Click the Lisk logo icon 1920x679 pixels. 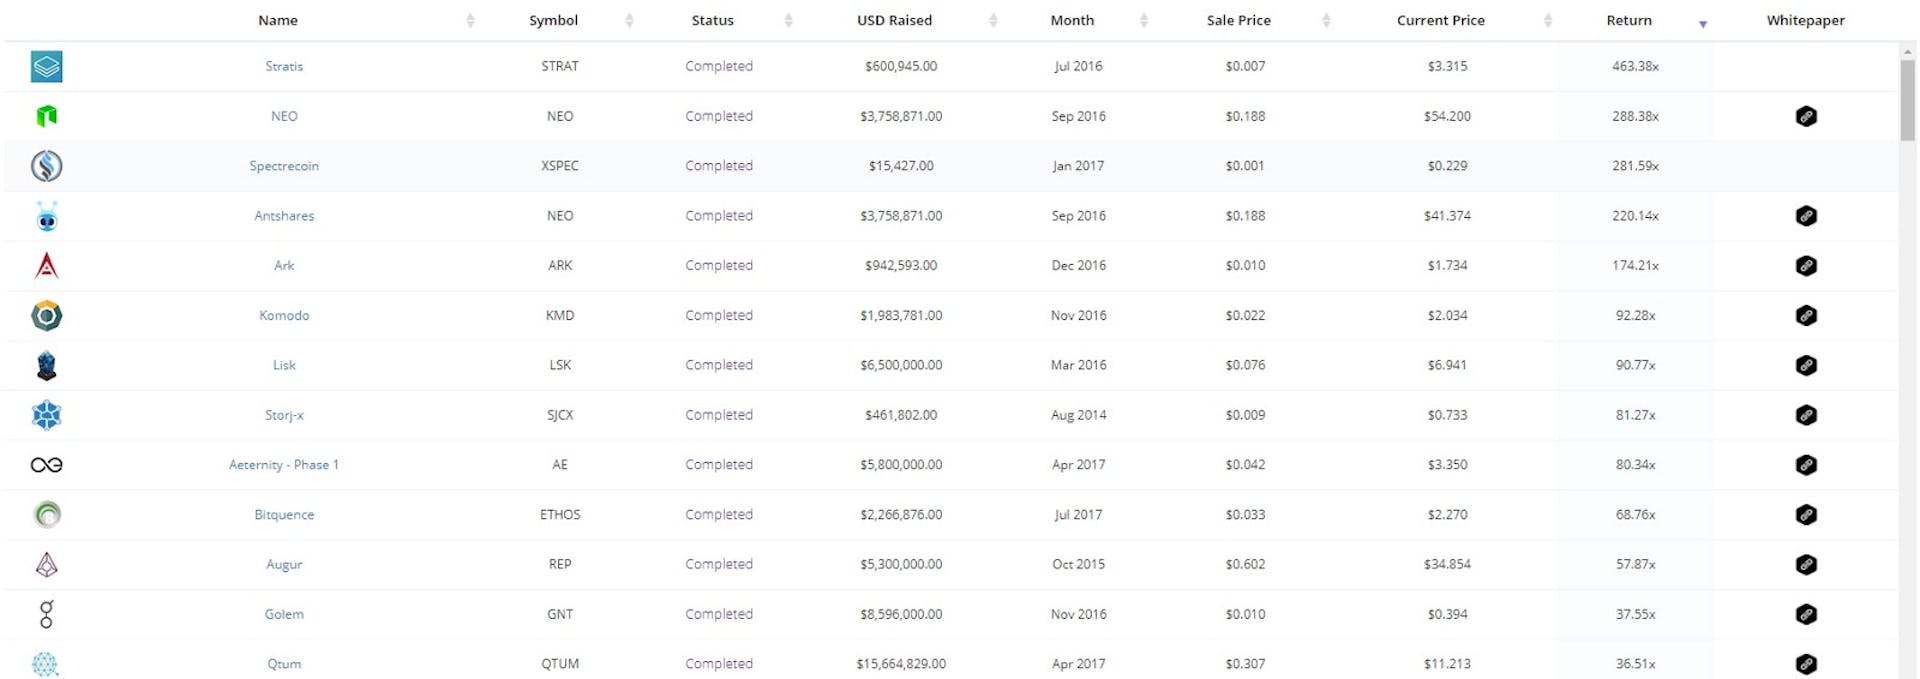[45, 365]
